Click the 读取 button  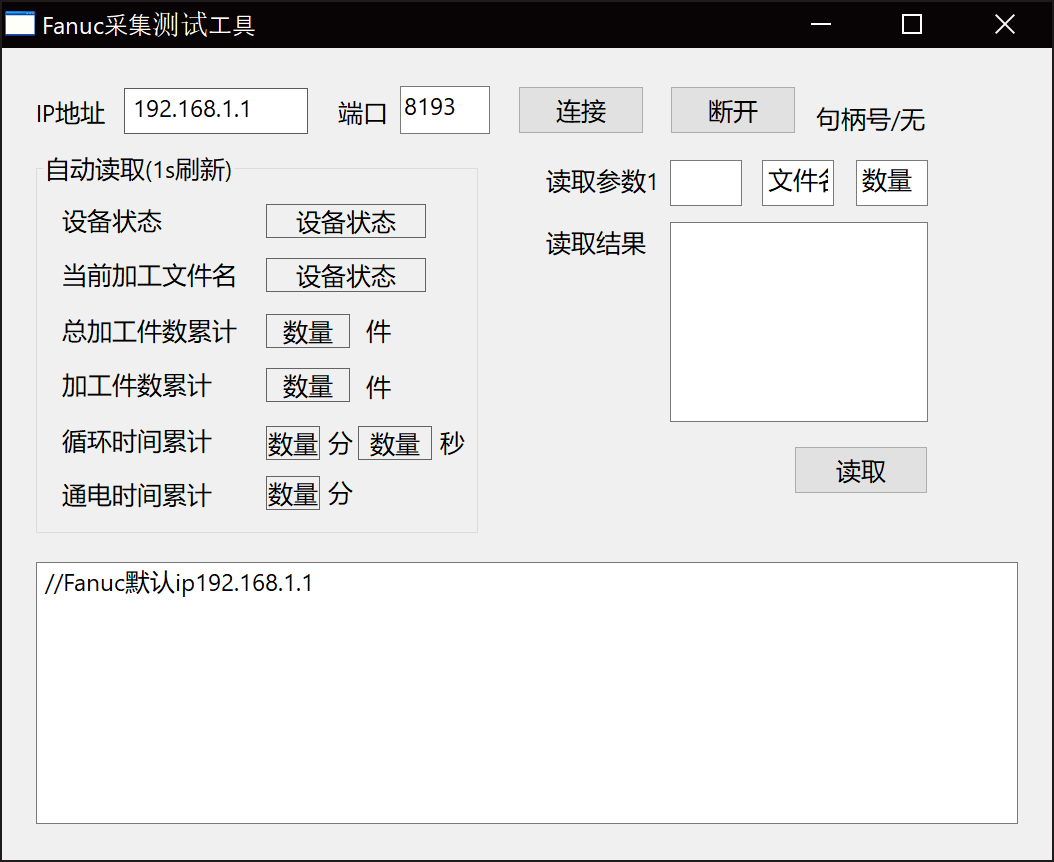pyautogui.click(x=860, y=470)
